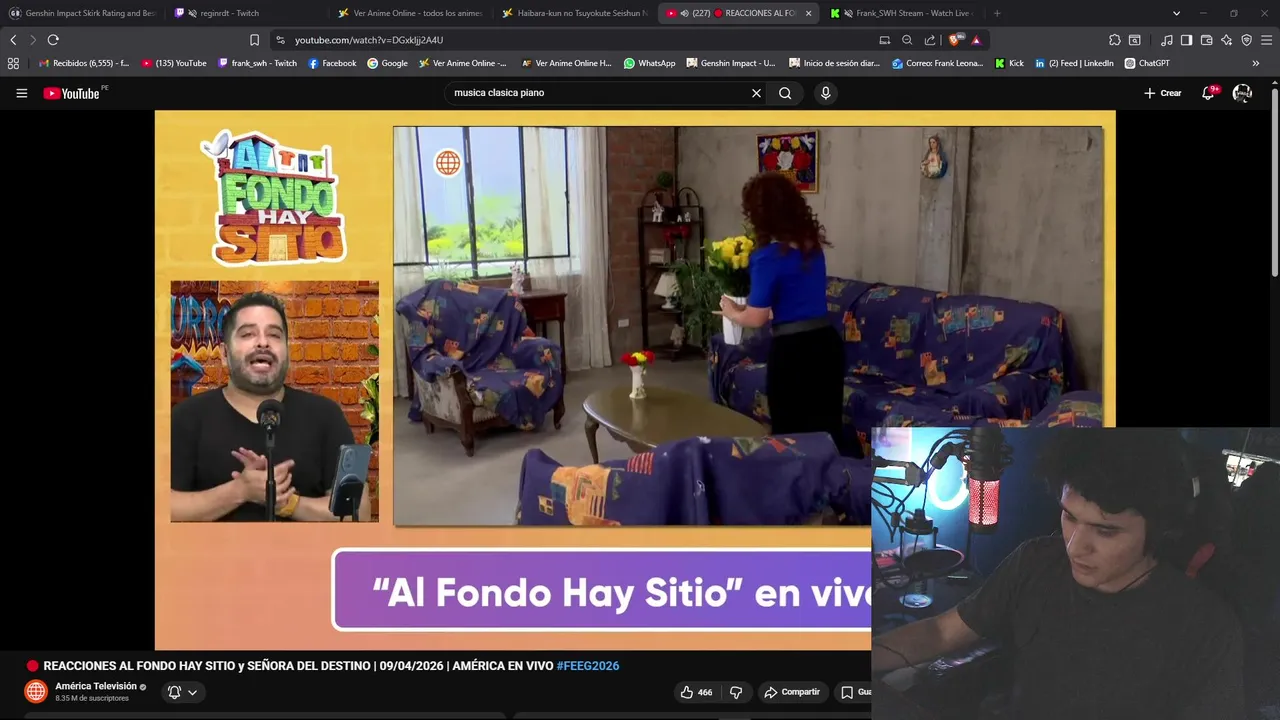This screenshot has height=720, width=1280.
Task: Go back in browser history
Action: (x=13, y=40)
